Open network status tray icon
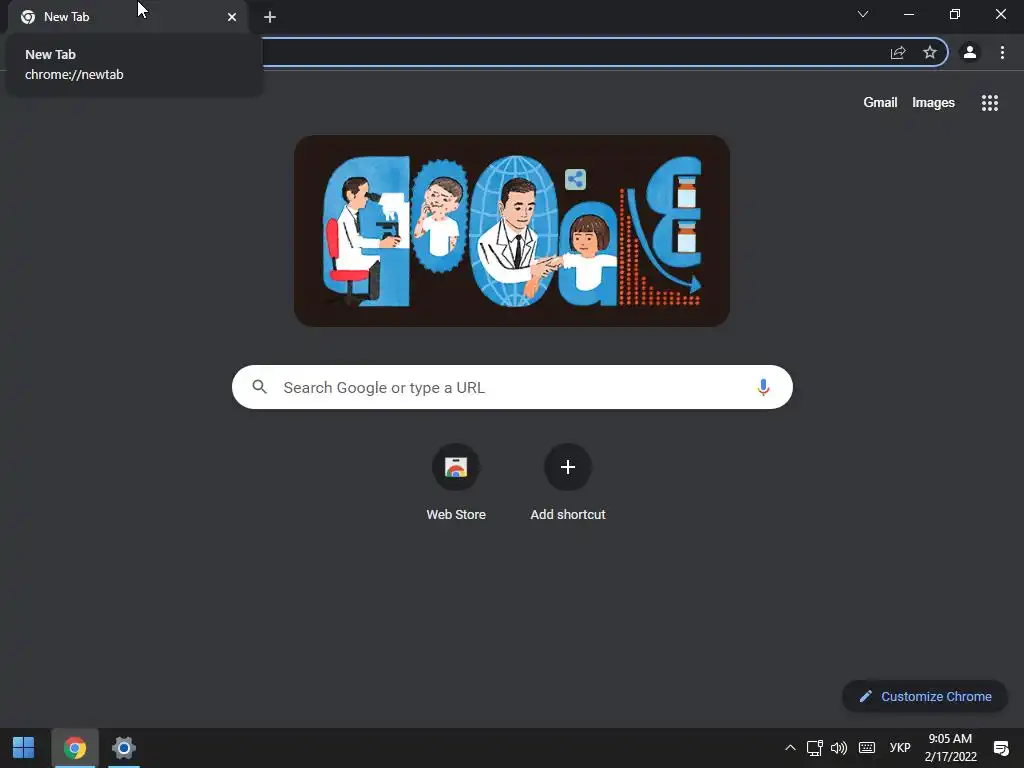Screen dimensions: 1024x768 (x=814, y=748)
